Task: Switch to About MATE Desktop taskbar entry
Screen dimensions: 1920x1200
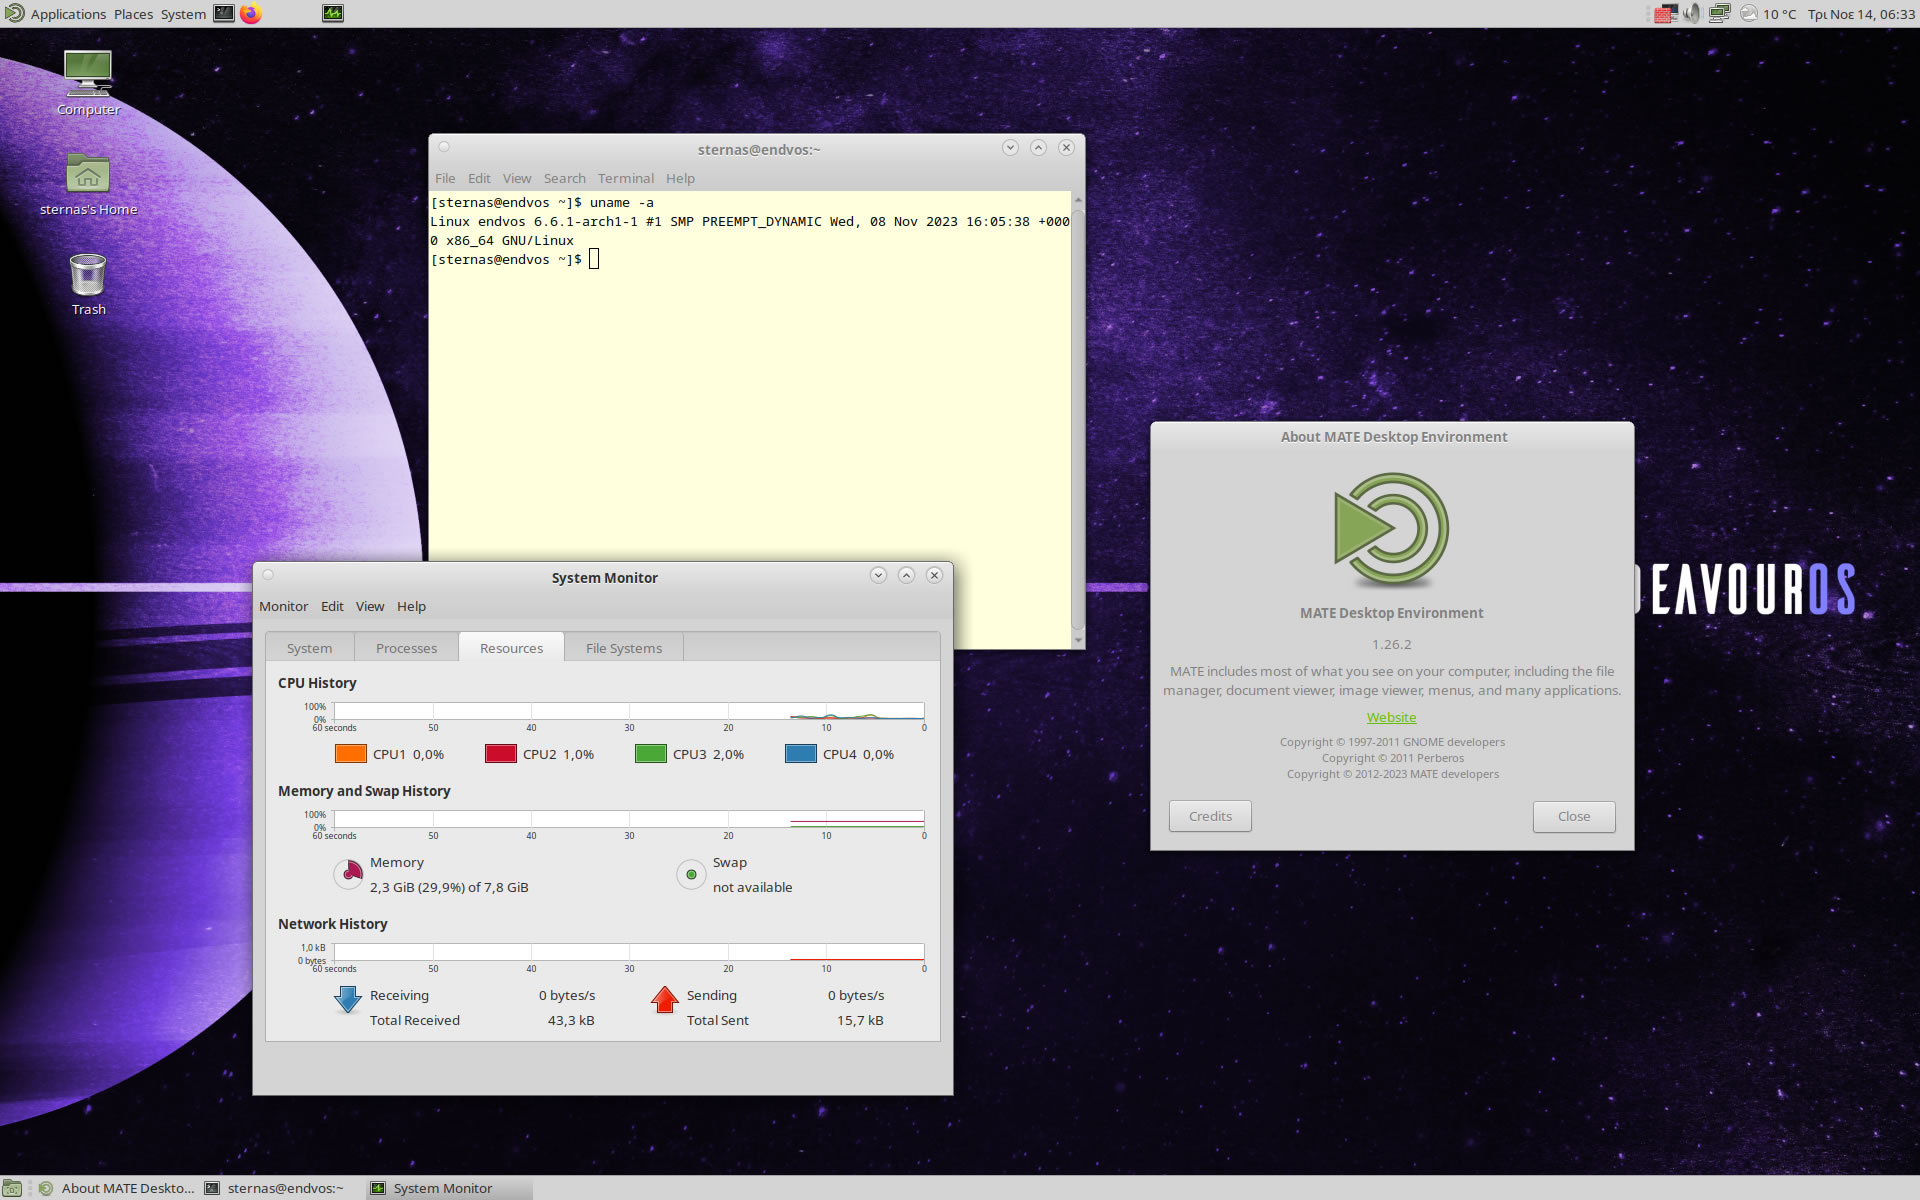Action: click(115, 1188)
